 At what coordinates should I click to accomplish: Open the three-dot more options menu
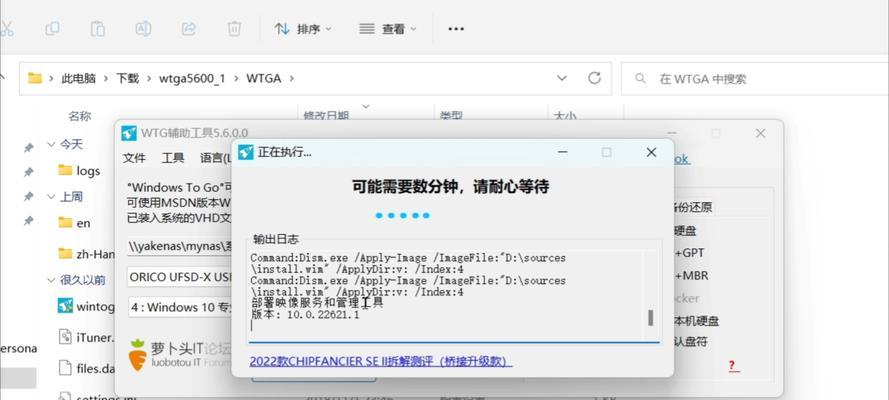coord(456,29)
